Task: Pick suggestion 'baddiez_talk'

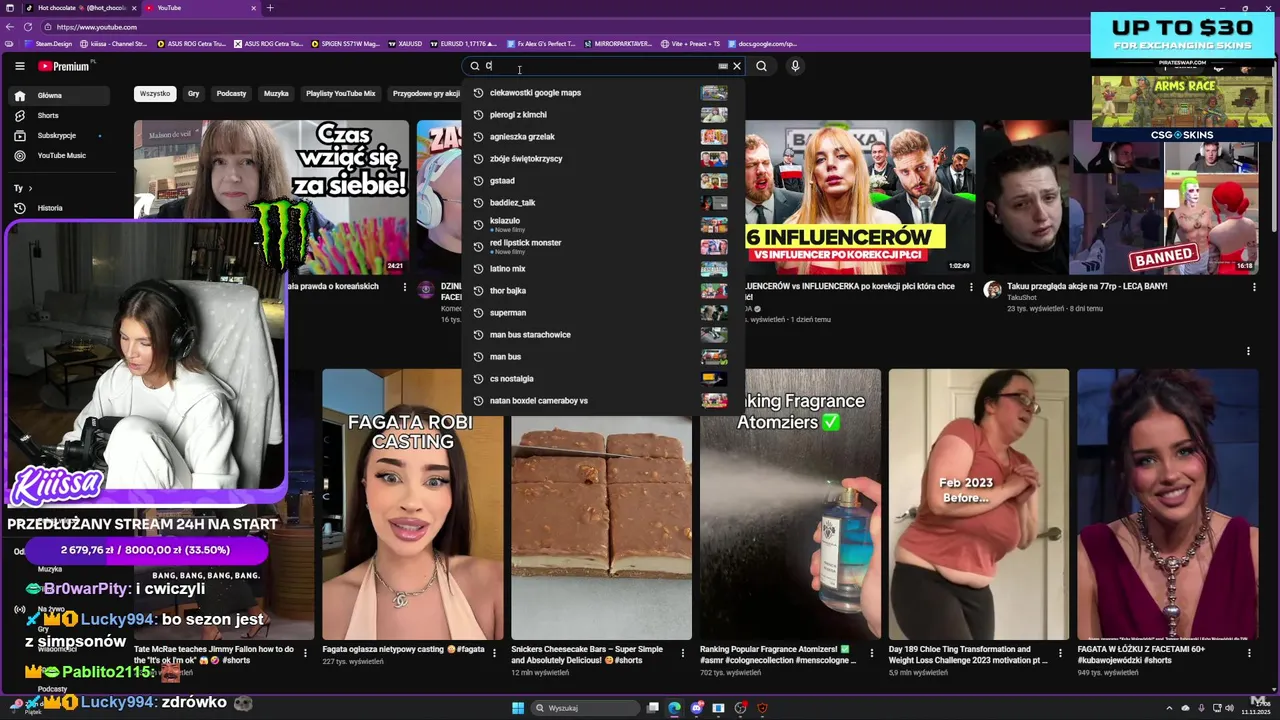Action: tap(603, 203)
